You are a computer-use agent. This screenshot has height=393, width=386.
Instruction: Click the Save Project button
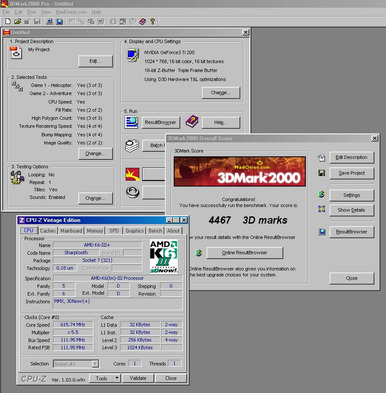click(x=352, y=173)
